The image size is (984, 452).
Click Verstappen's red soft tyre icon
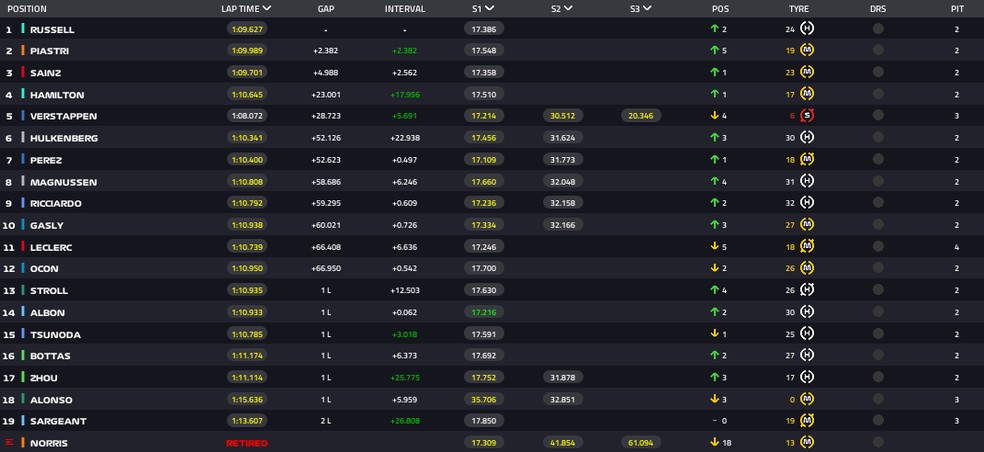807,116
